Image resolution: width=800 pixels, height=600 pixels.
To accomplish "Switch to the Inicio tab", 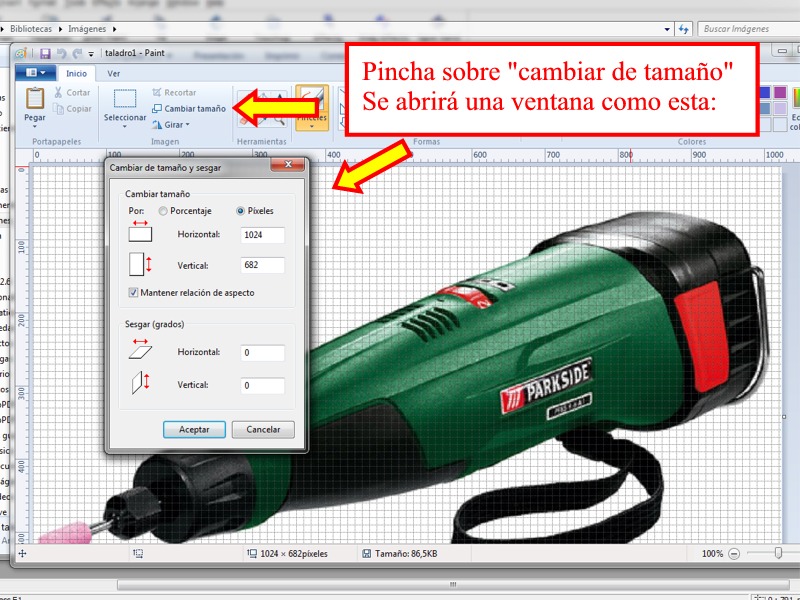I will (x=76, y=73).
